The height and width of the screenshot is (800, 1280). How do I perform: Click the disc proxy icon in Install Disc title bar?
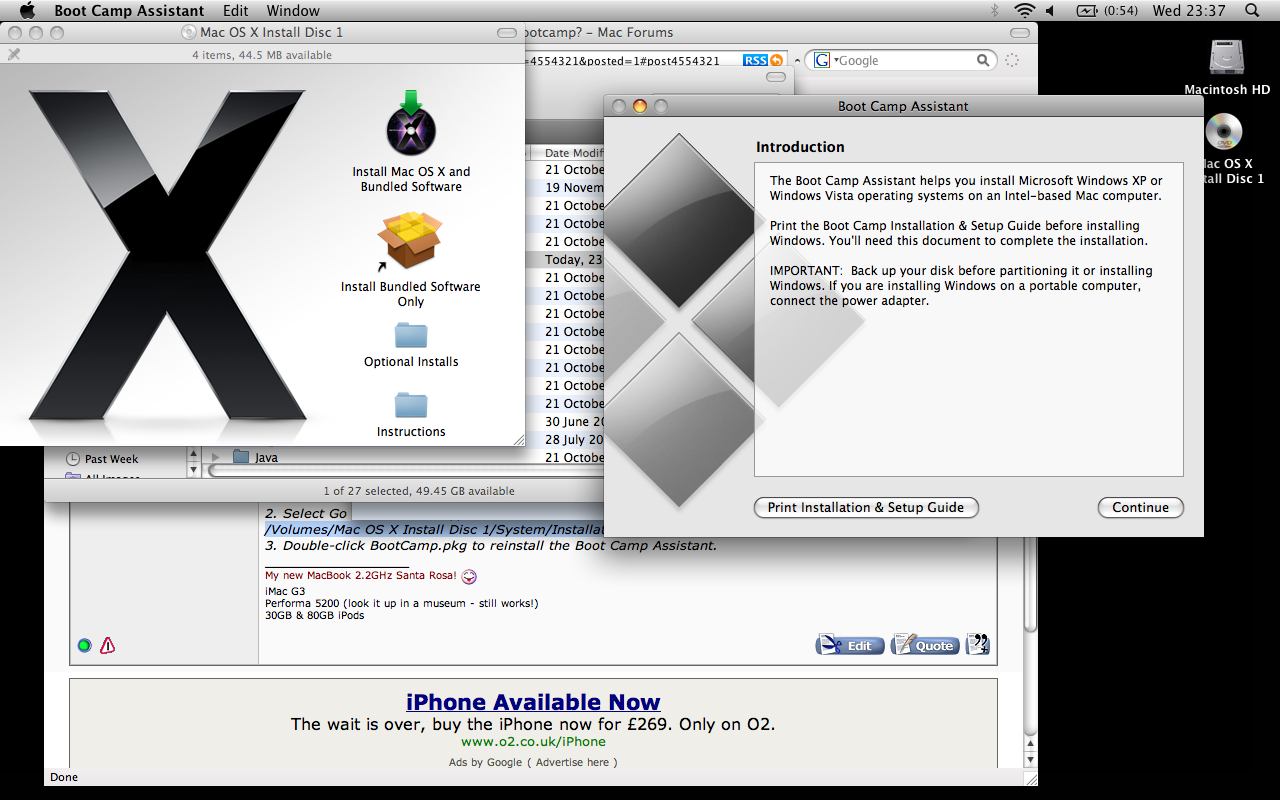(189, 32)
